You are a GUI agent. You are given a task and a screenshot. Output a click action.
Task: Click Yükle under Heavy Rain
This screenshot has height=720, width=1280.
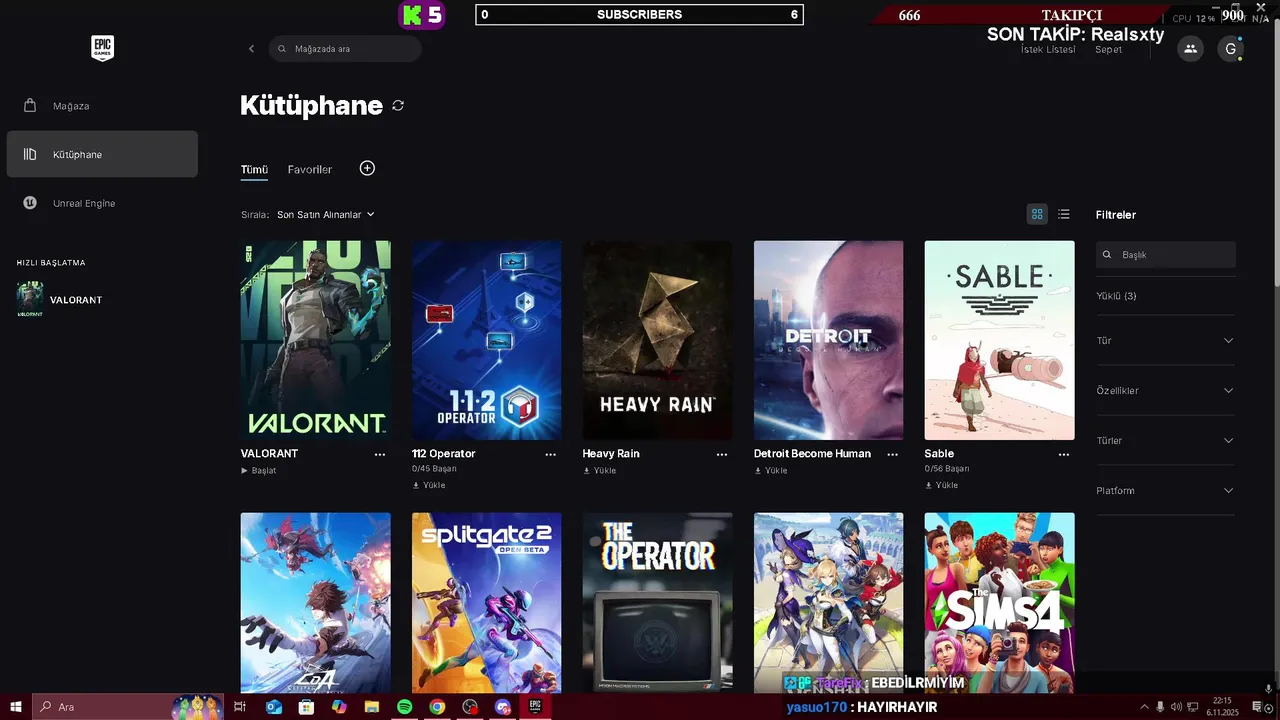click(x=600, y=470)
